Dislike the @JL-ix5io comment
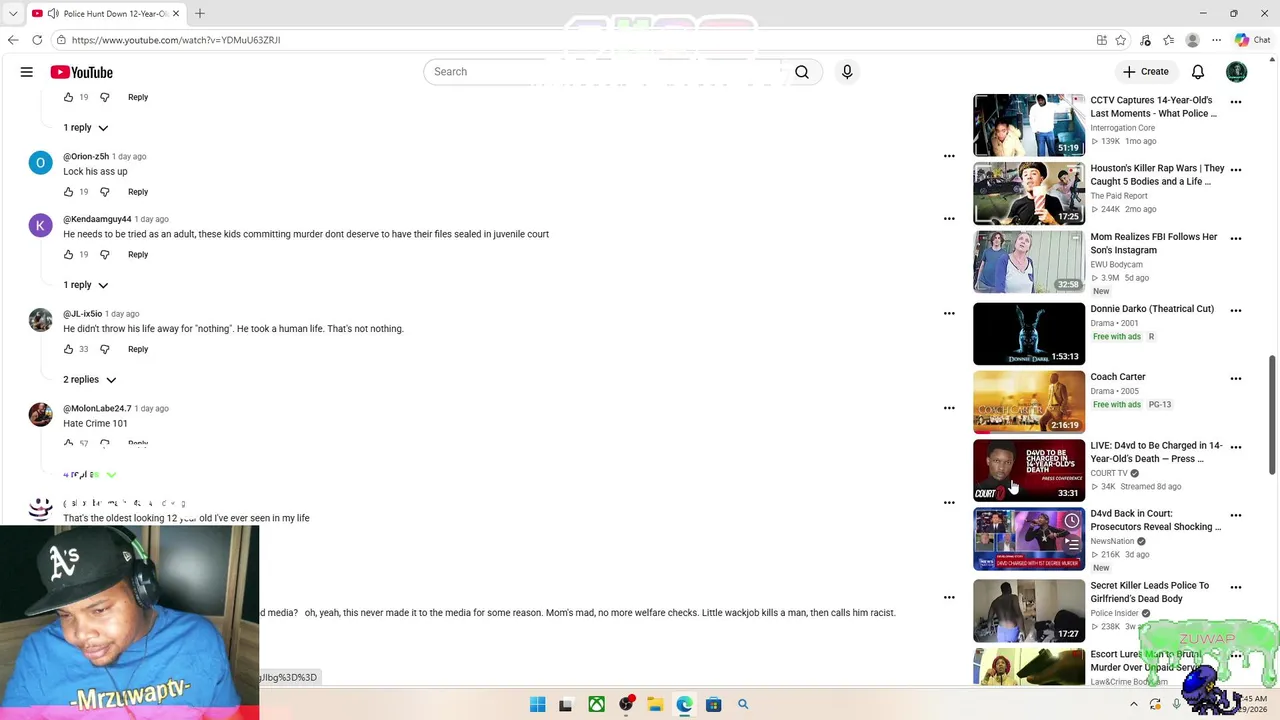 (x=104, y=349)
